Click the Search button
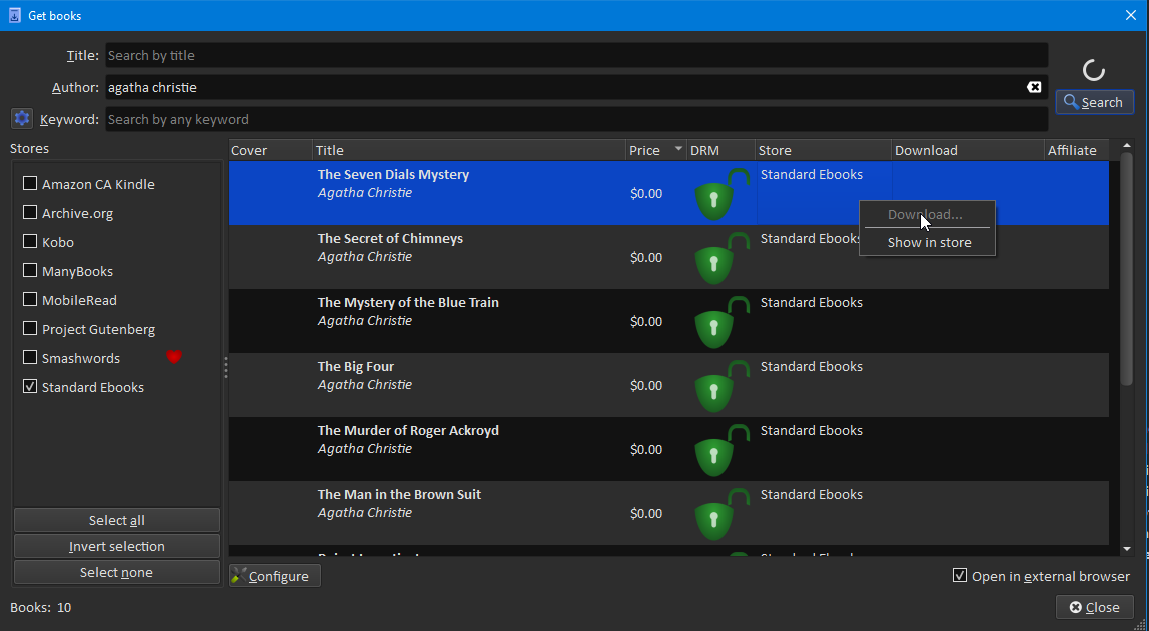This screenshot has width=1149, height=631. pos(1094,102)
